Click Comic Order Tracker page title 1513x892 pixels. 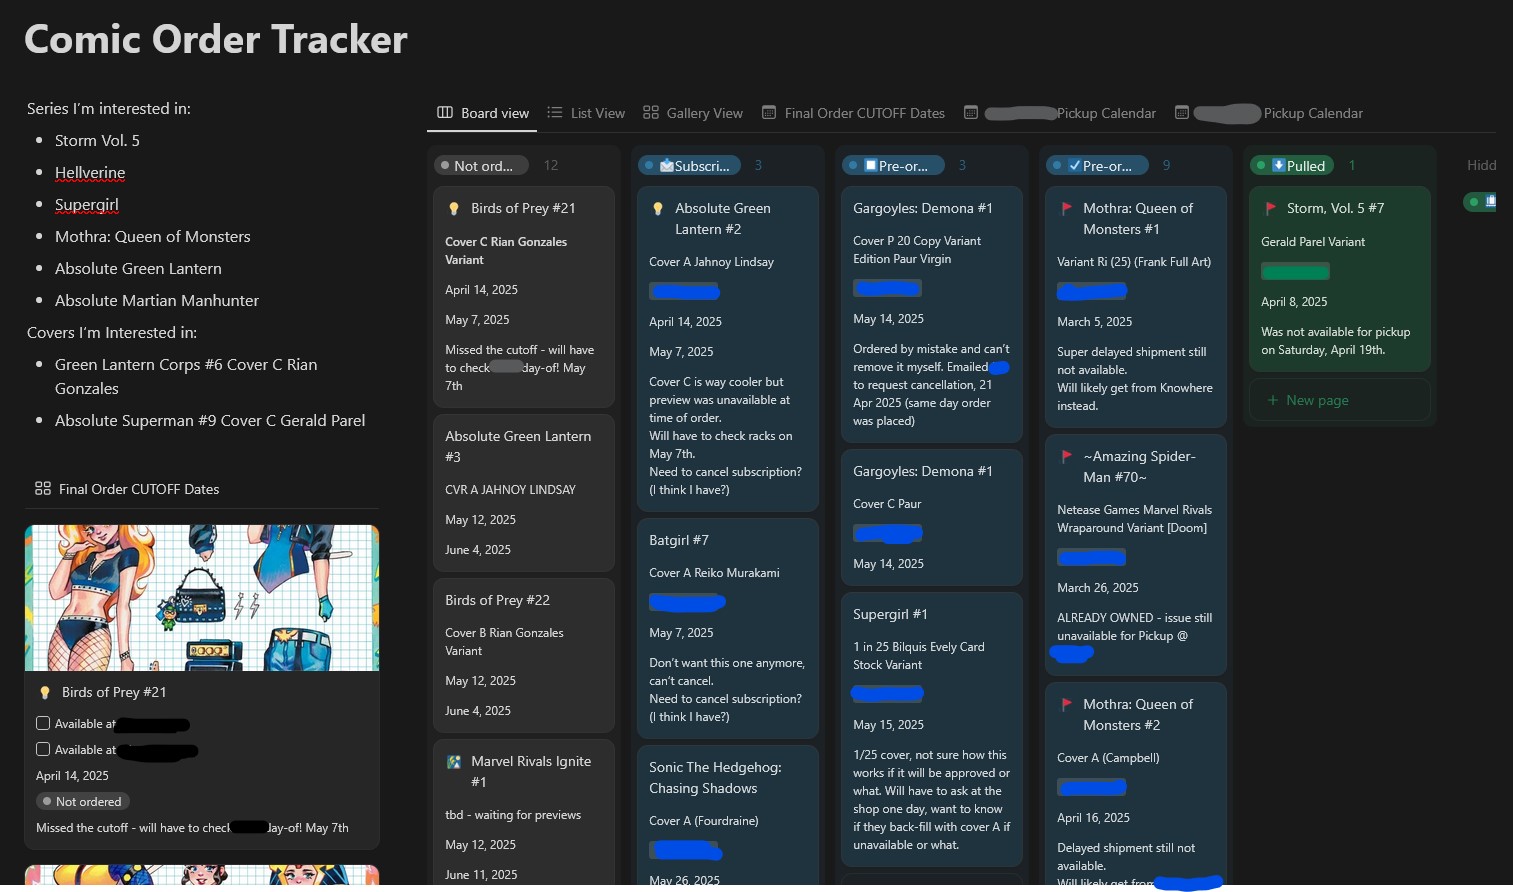215,39
